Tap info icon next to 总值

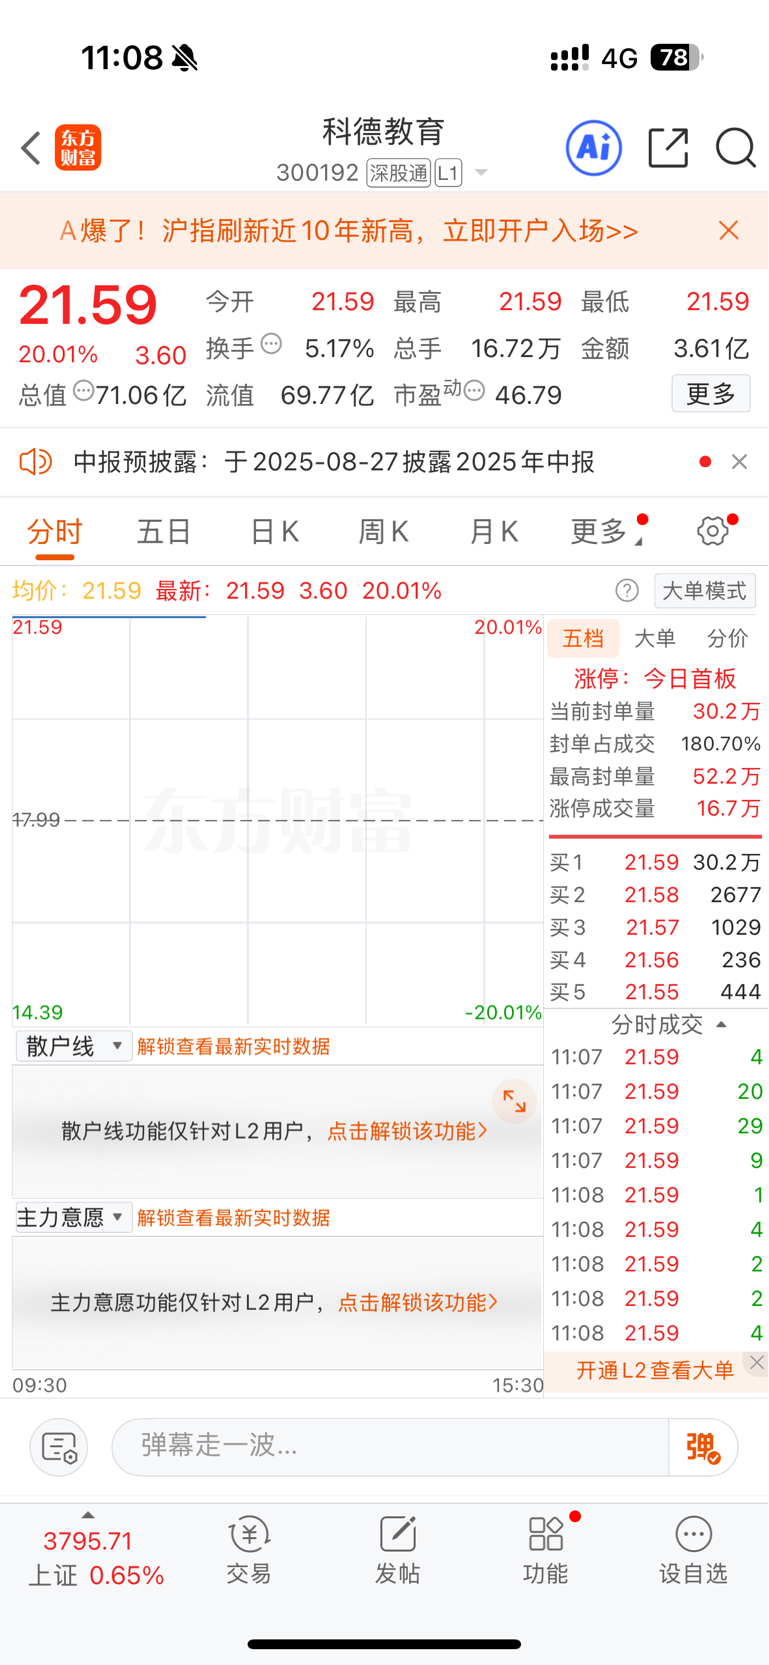84,391
